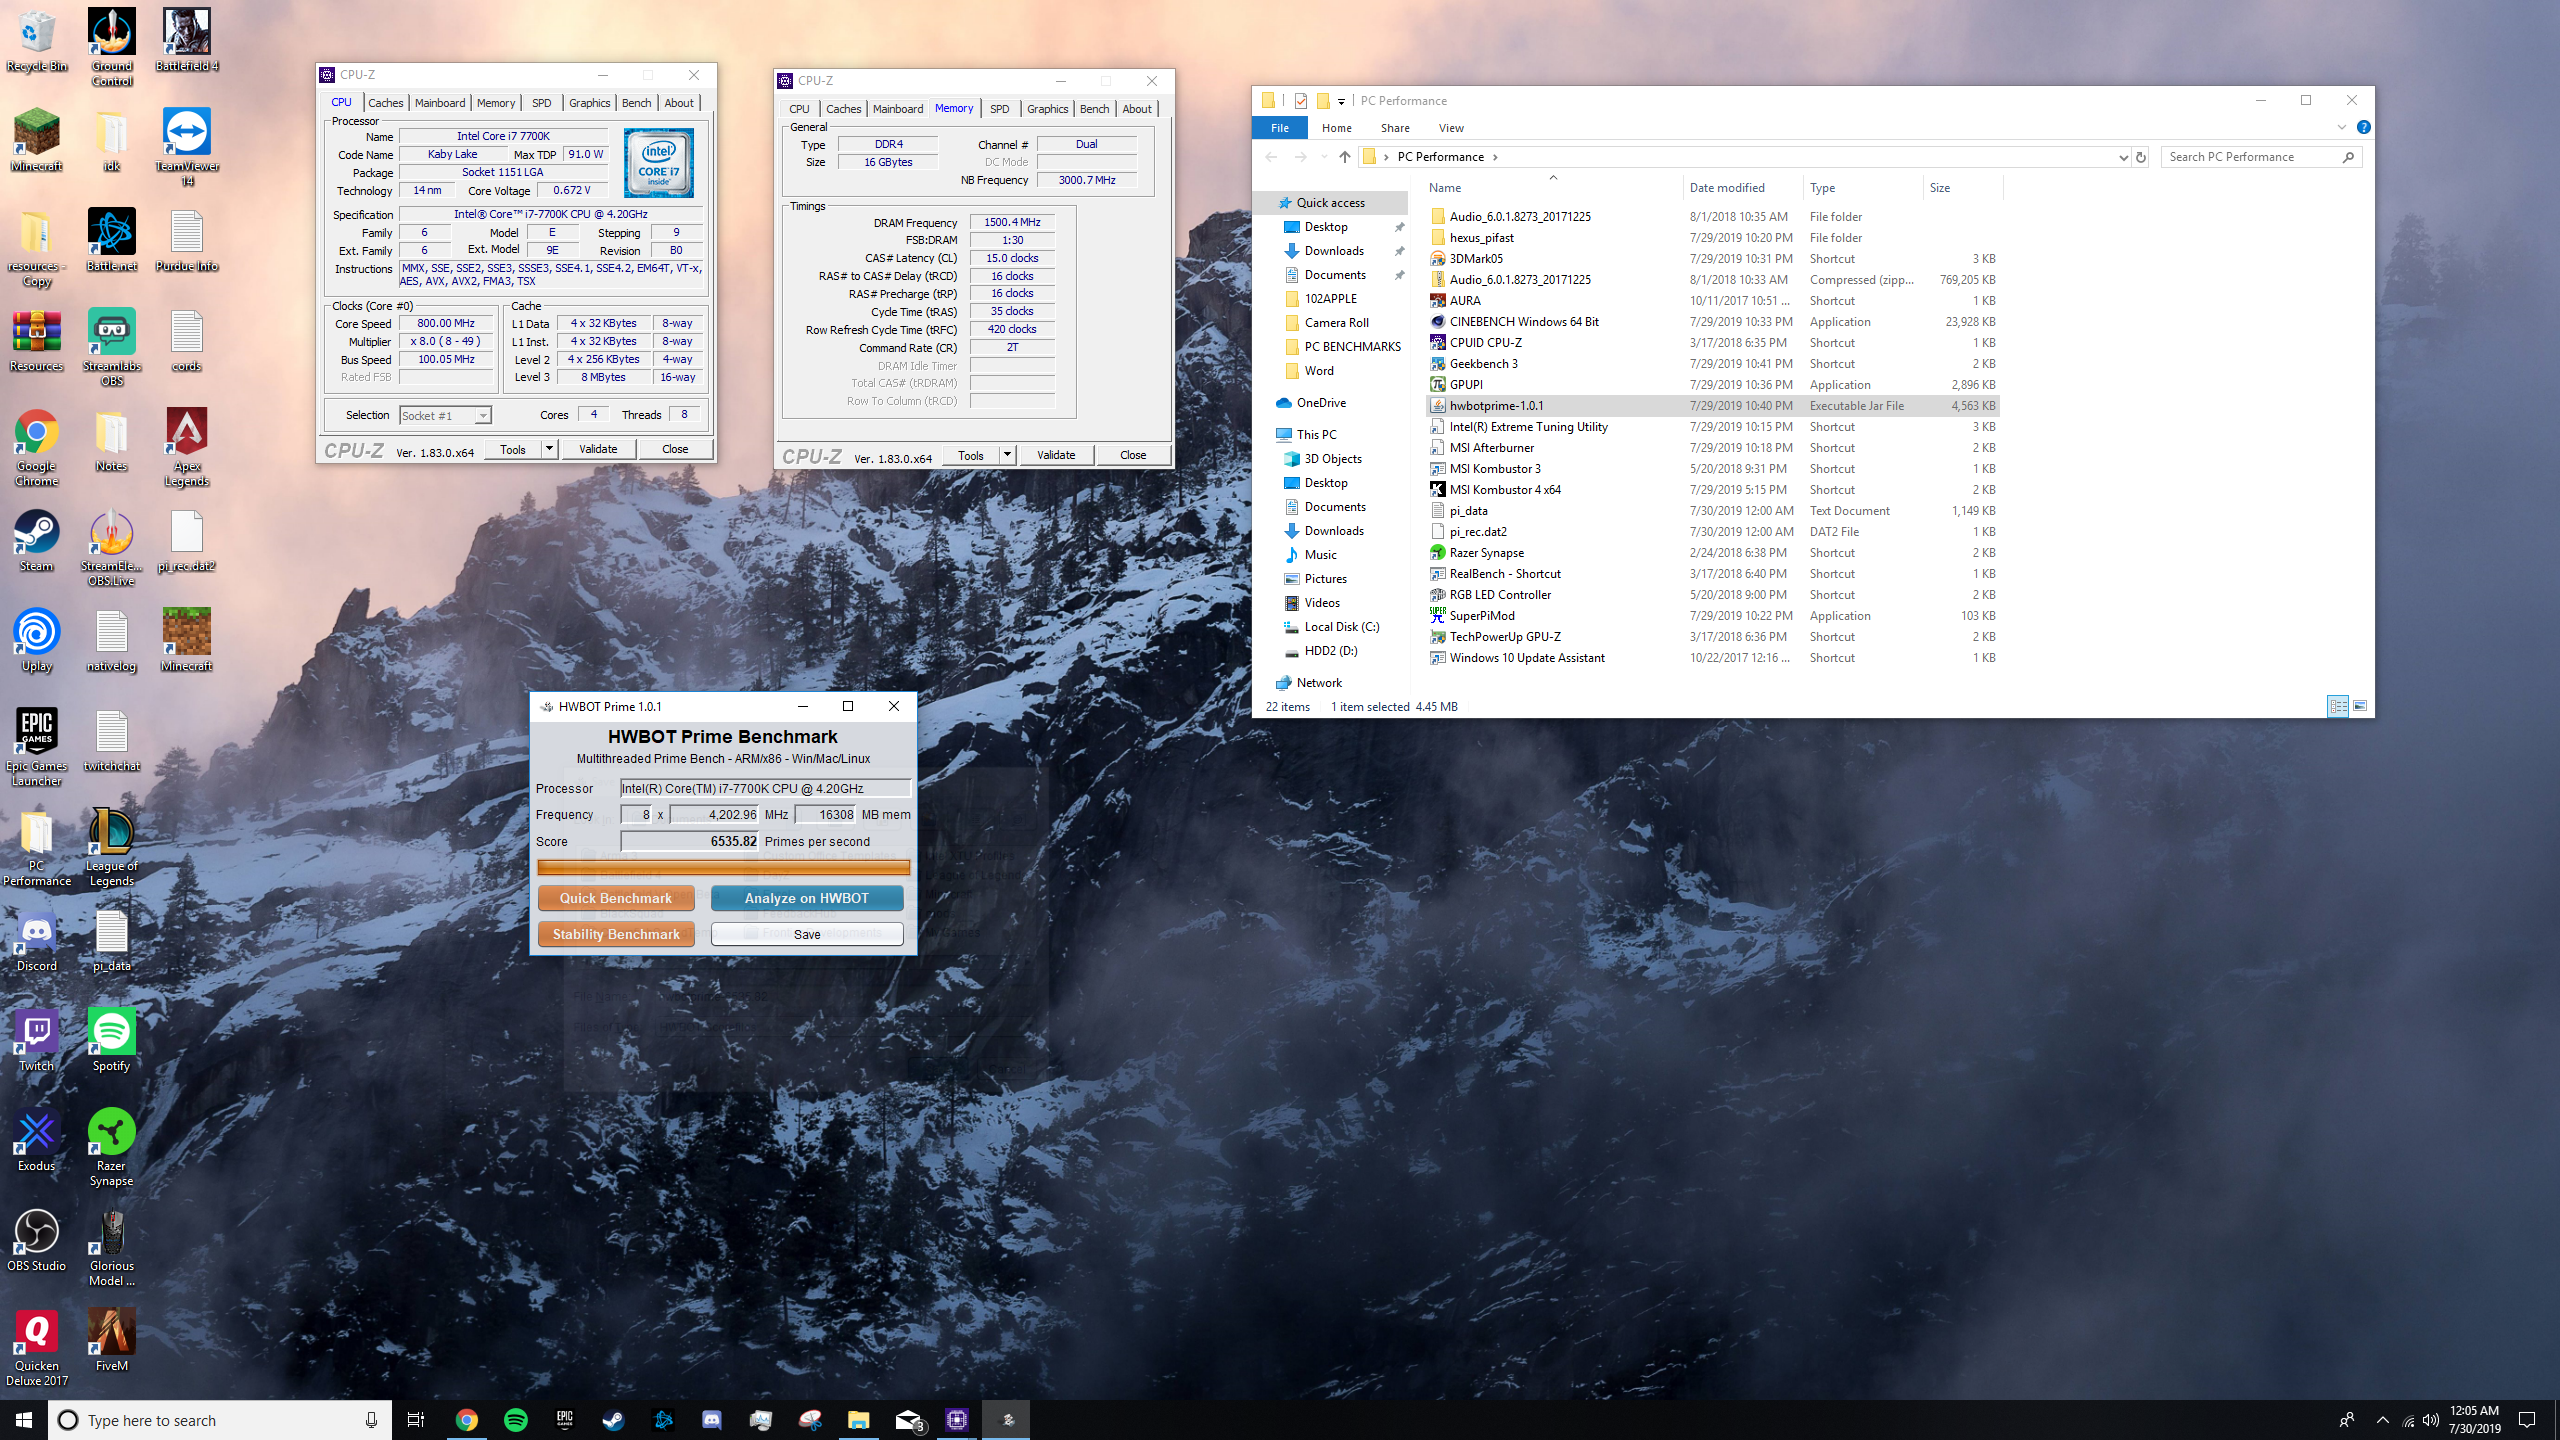Select League of Legends desktop icon

point(111,847)
